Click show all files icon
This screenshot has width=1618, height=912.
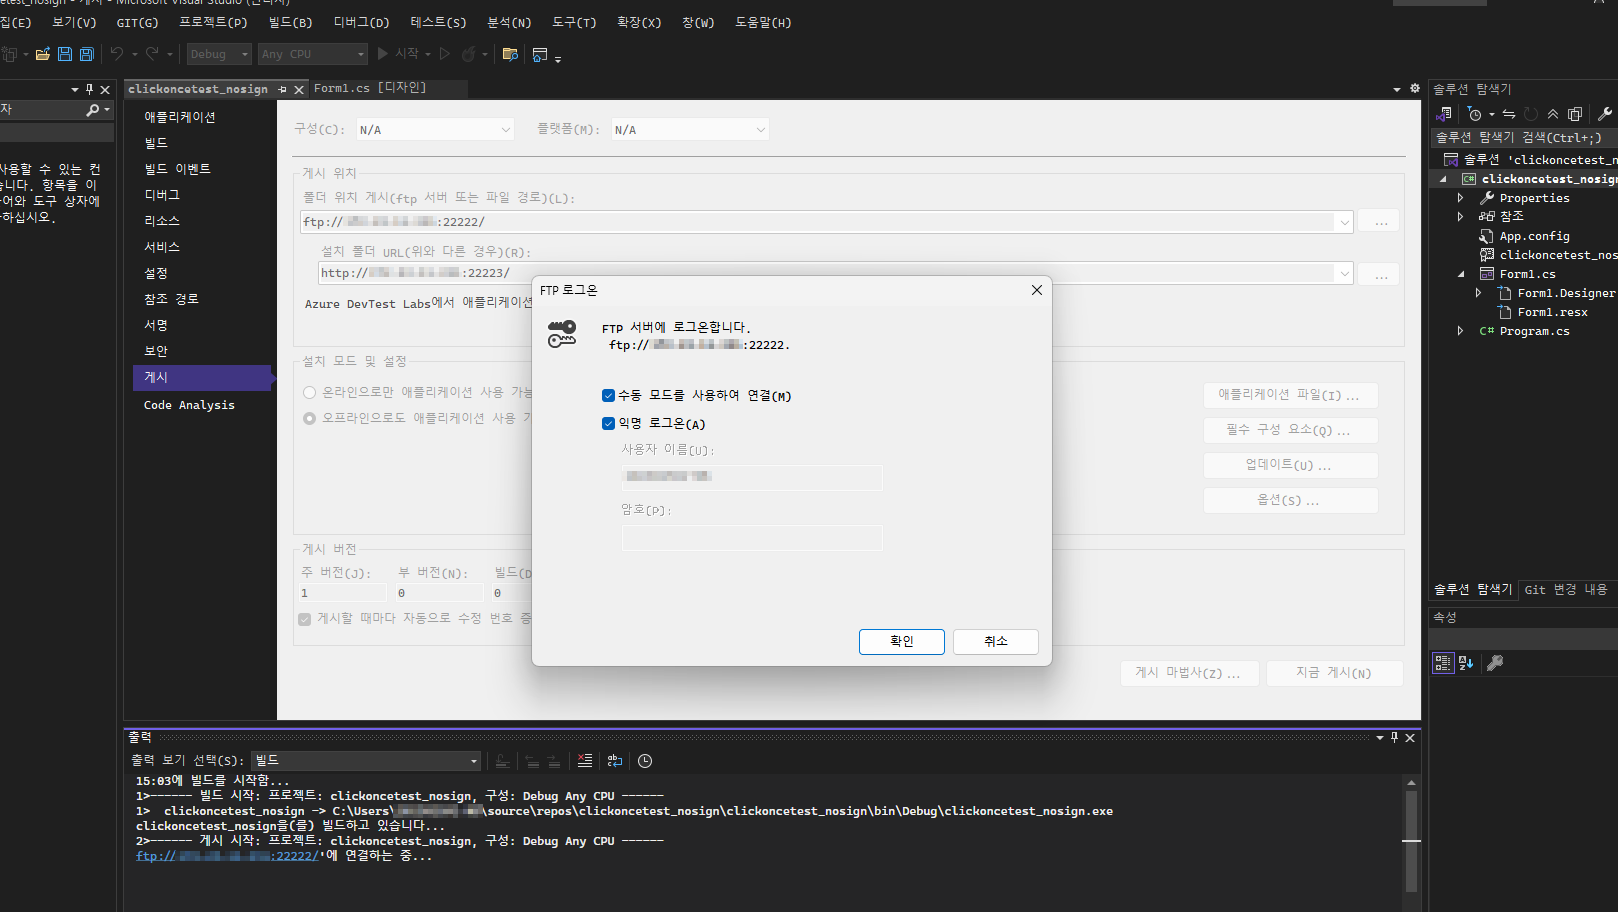pyautogui.click(x=1575, y=114)
